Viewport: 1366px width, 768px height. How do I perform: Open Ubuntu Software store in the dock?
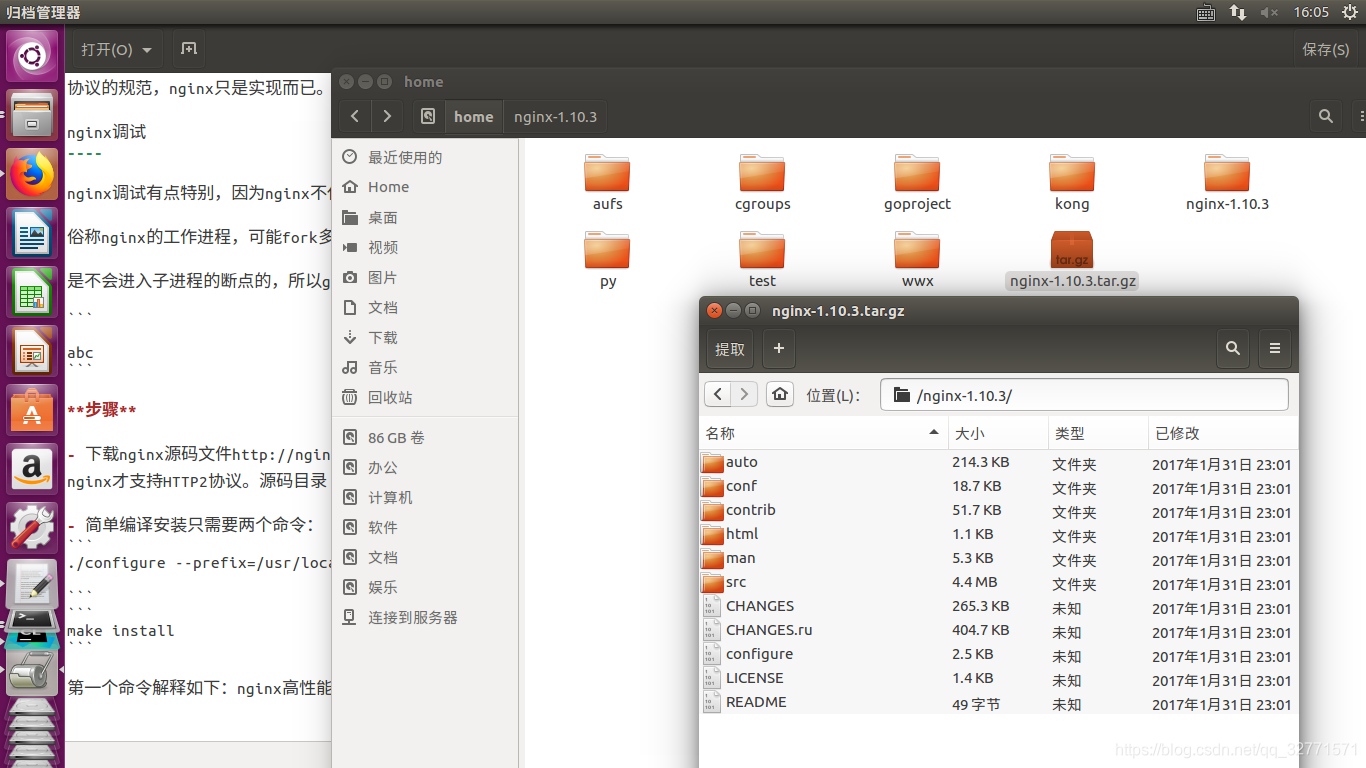pos(32,410)
